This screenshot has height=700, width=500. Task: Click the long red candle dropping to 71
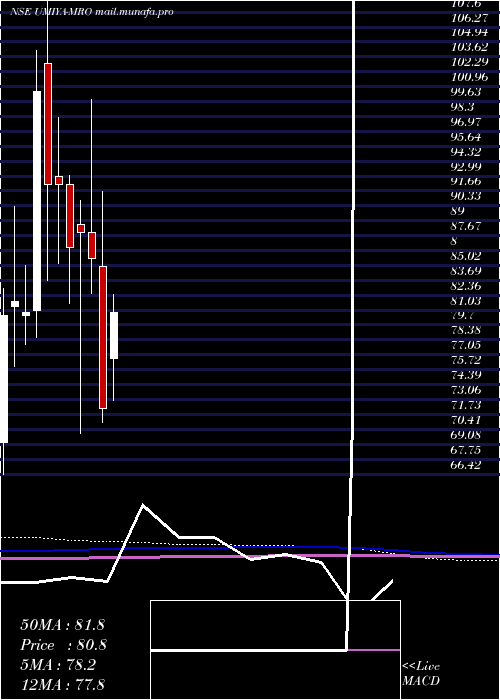coord(103,337)
